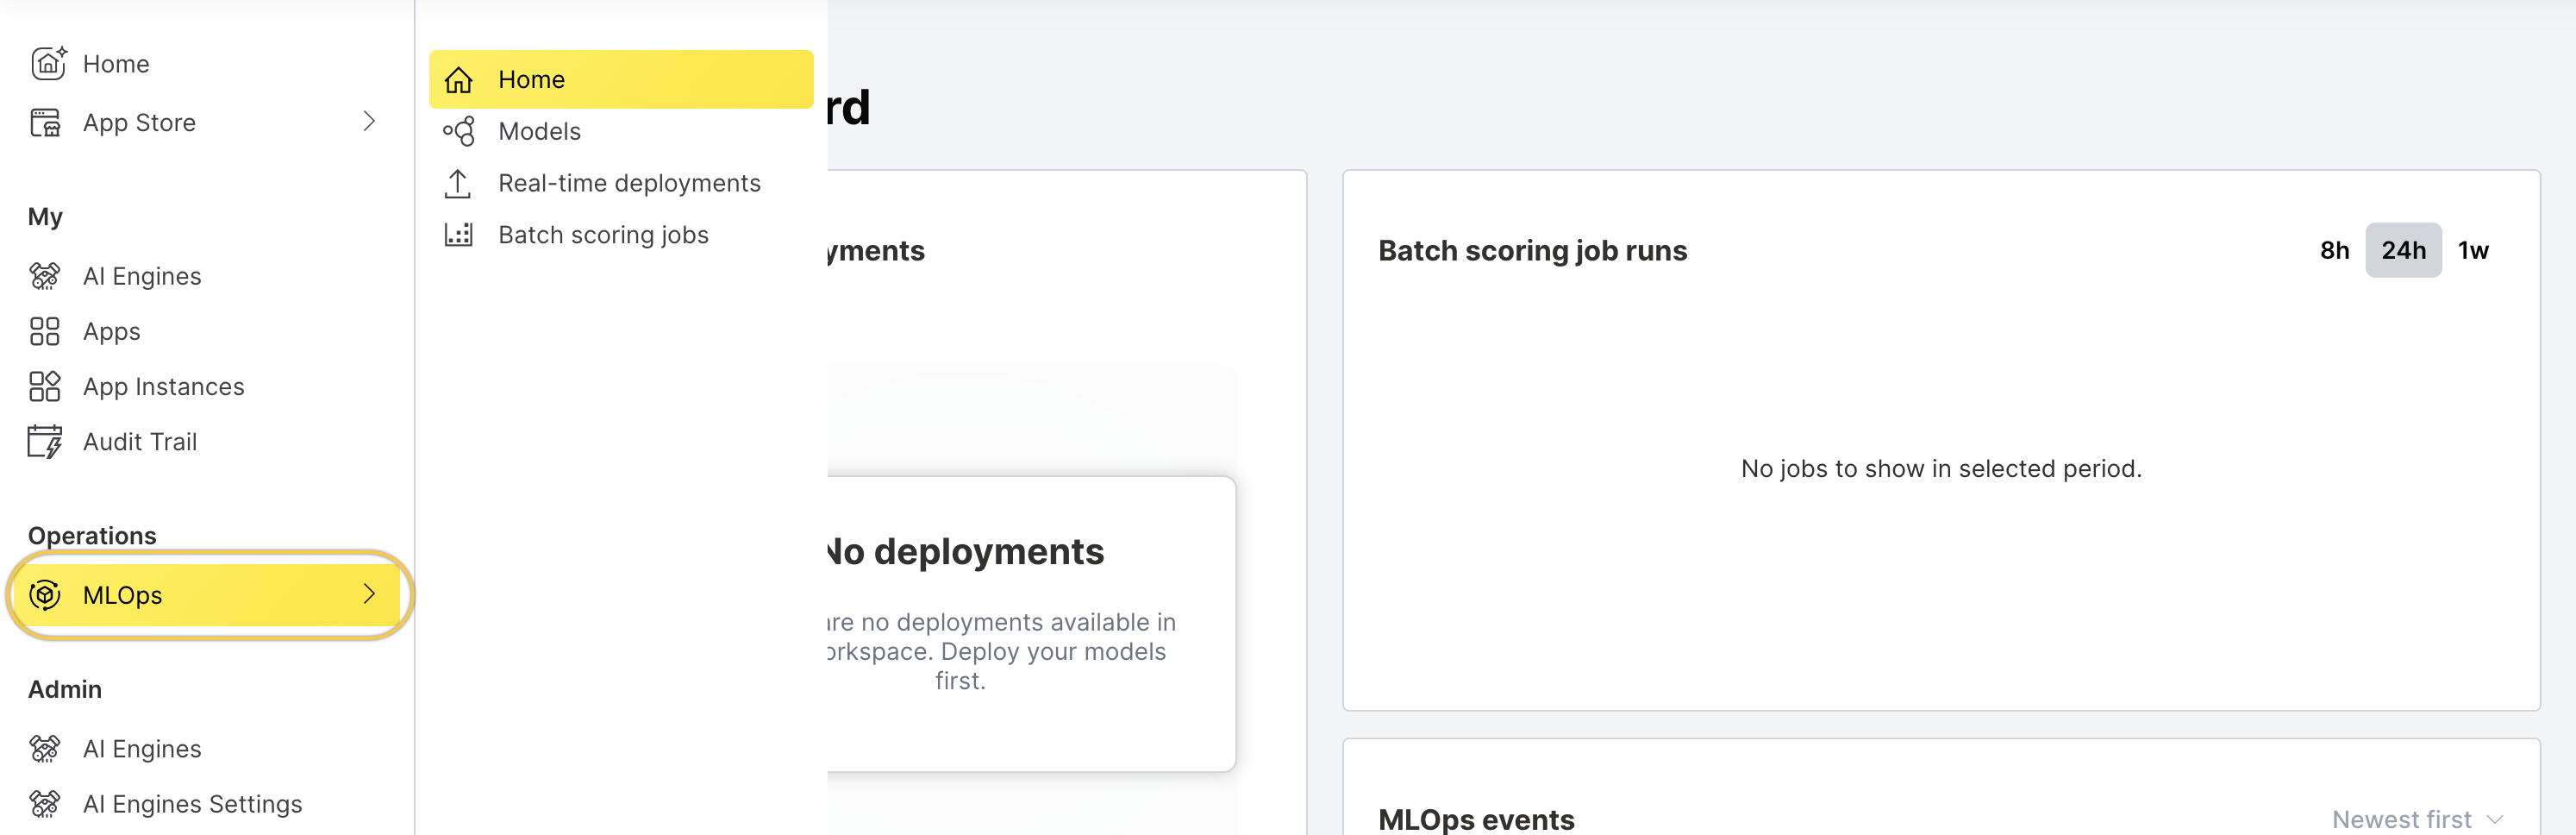The height and width of the screenshot is (835, 2576).
Task: Click the MLOps cube icon
Action: click(x=45, y=594)
